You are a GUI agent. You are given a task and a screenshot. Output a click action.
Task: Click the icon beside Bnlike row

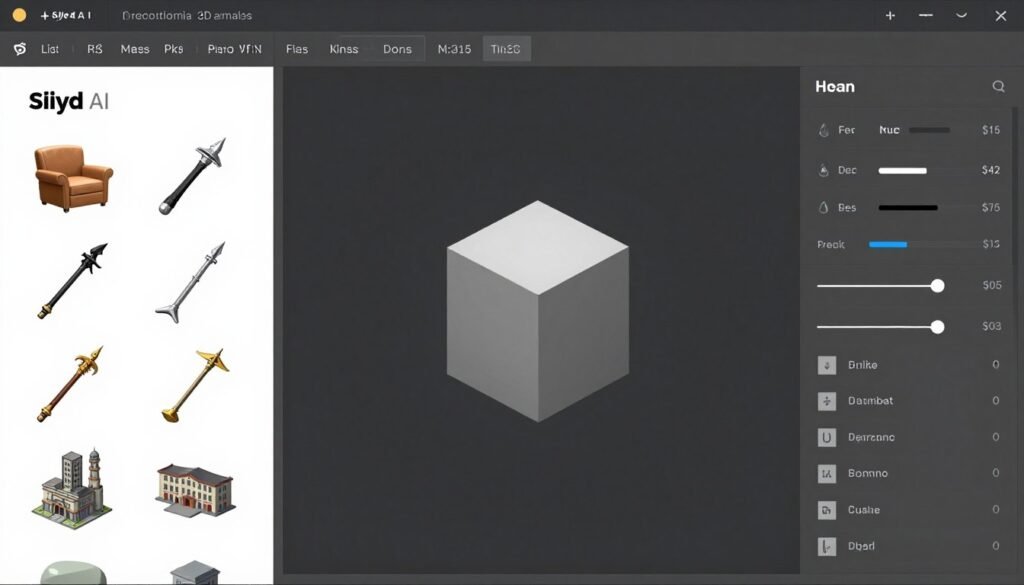click(827, 365)
